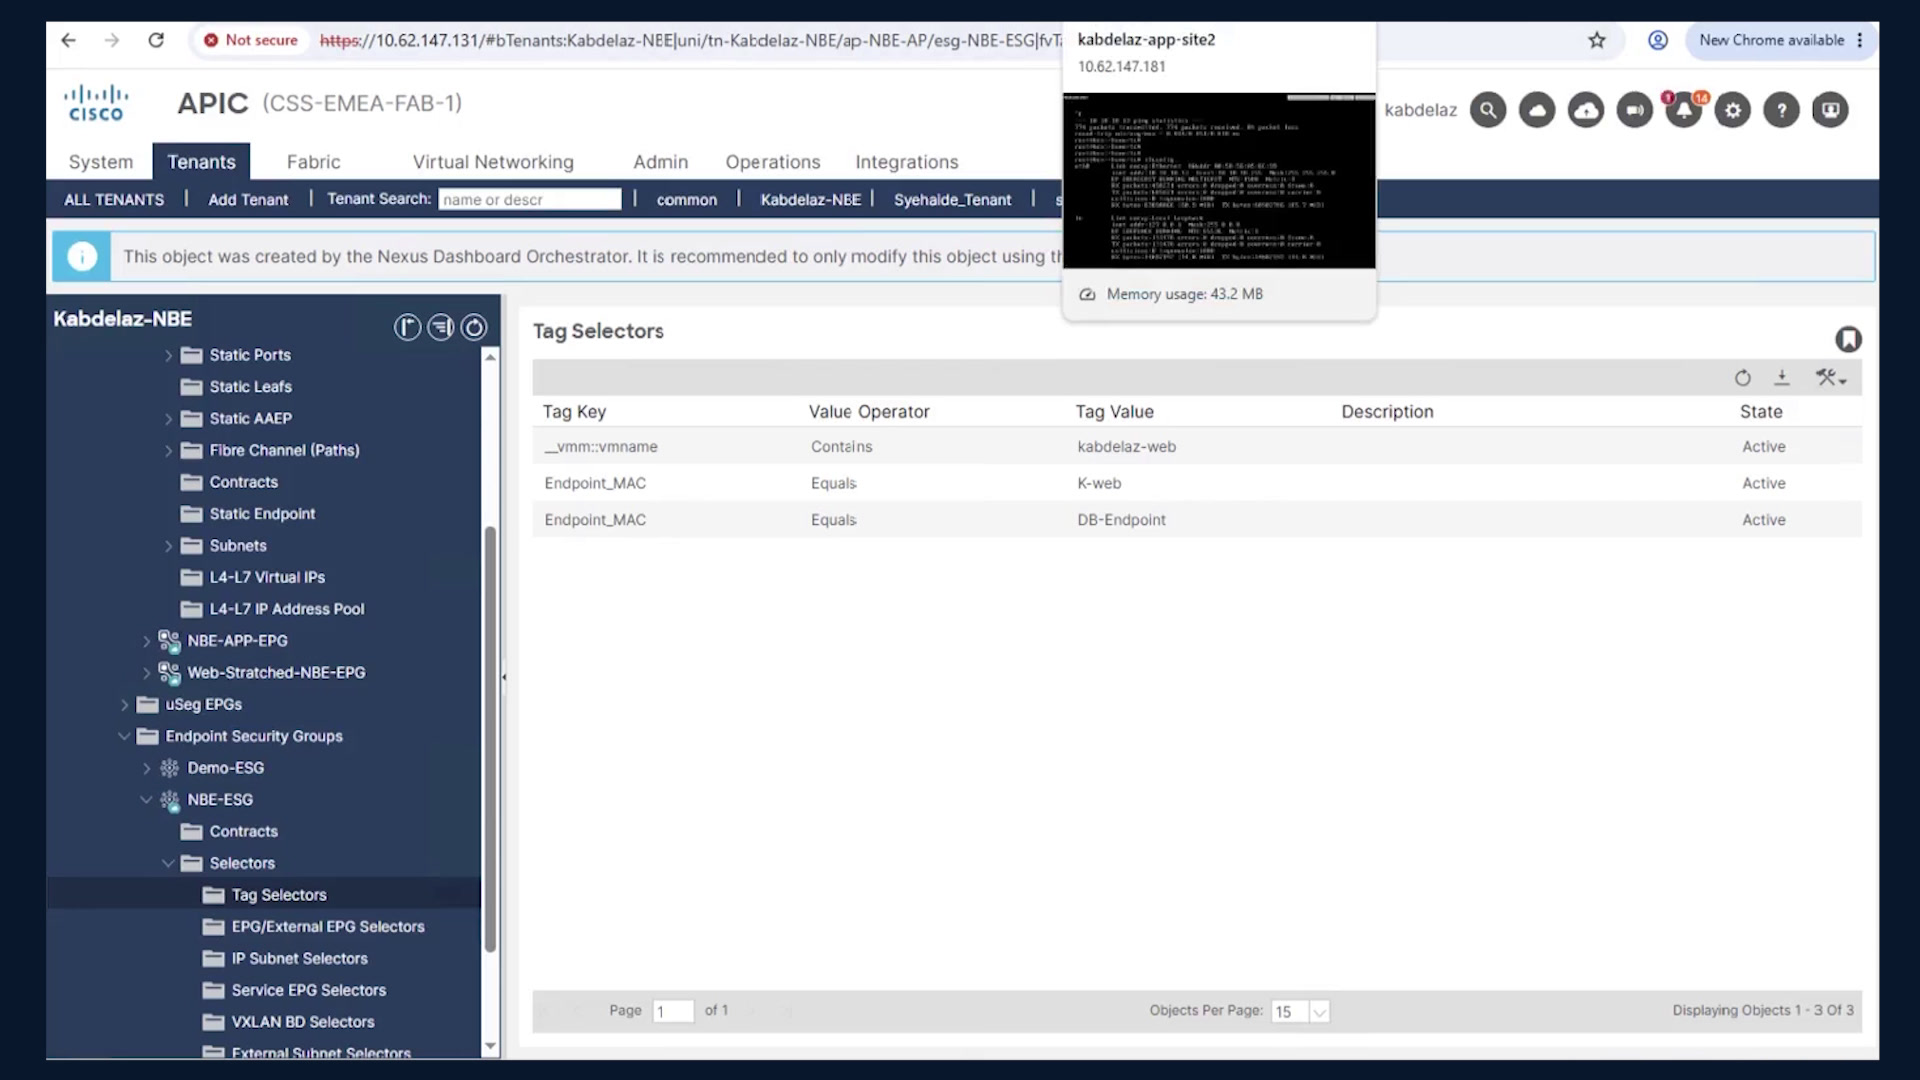
Task: Download the Tag Selectors table data
Action: 1782,378
